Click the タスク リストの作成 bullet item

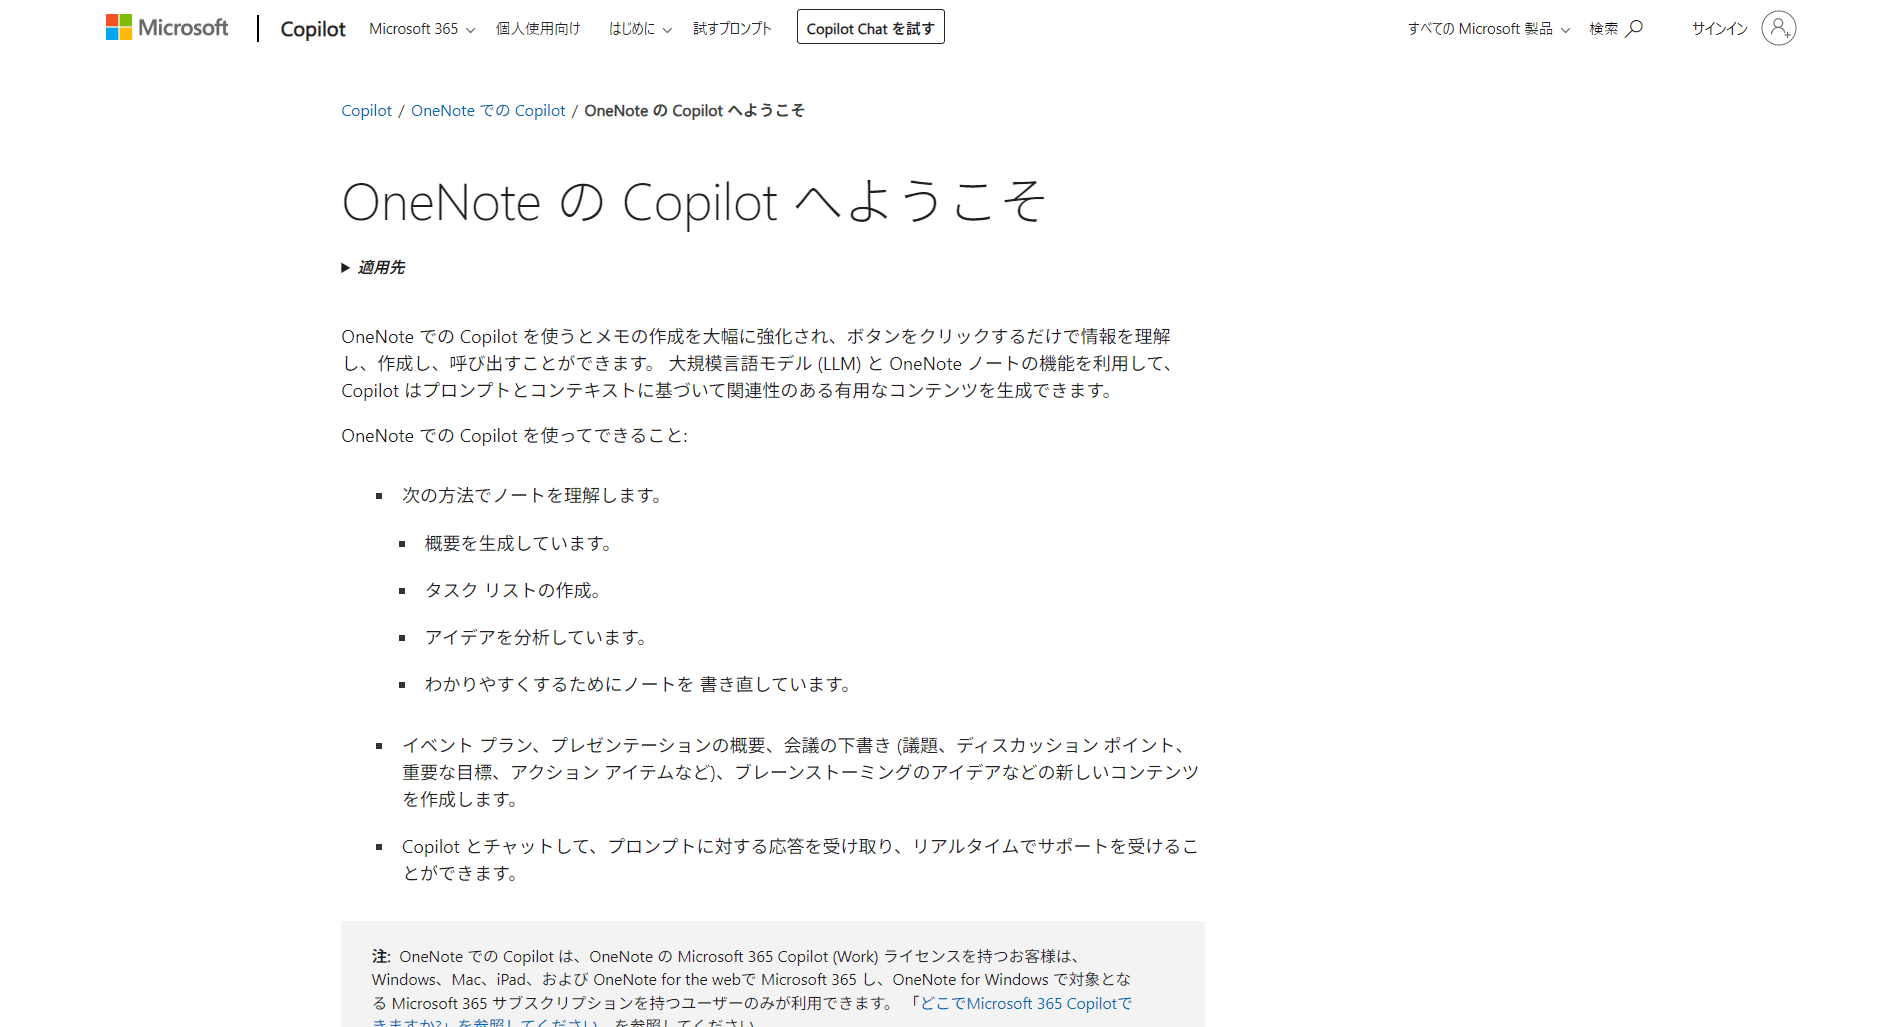[512, 591]
